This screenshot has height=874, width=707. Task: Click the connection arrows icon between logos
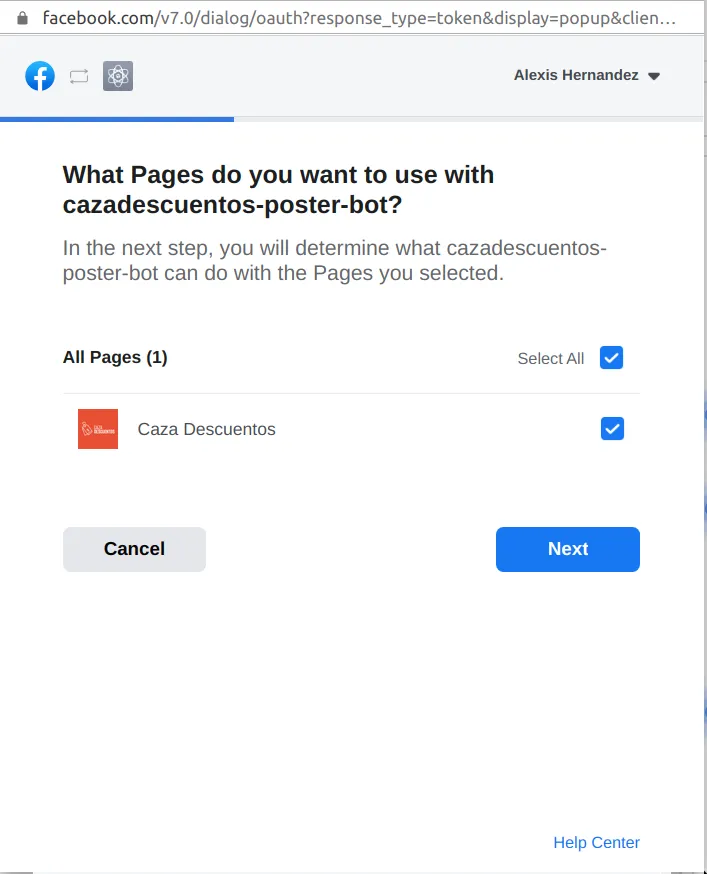click(79, 76)
